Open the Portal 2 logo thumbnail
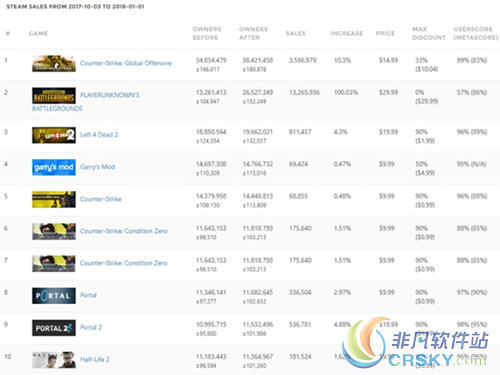The width and height of the screenshot is (500, 375). pos(54,328)
